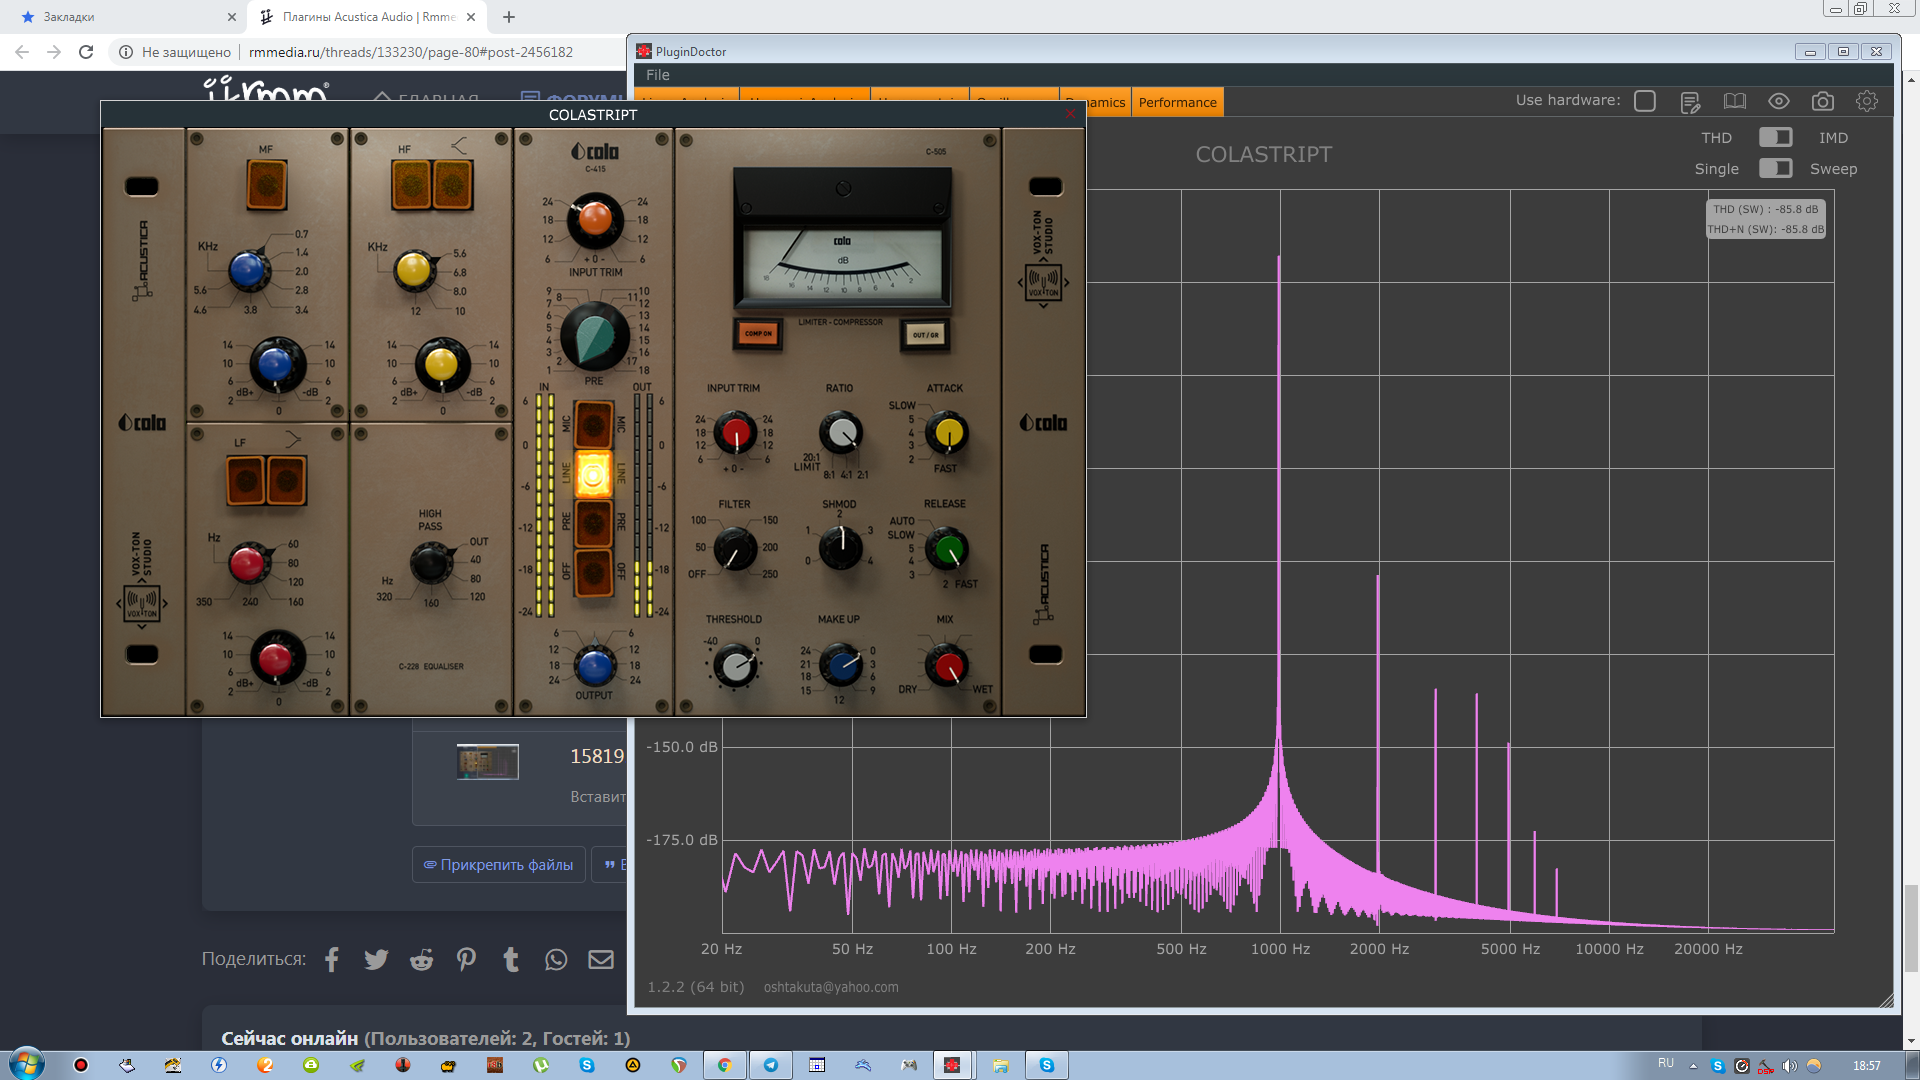Select the preamp OFF button

click(x=593, y=572)
